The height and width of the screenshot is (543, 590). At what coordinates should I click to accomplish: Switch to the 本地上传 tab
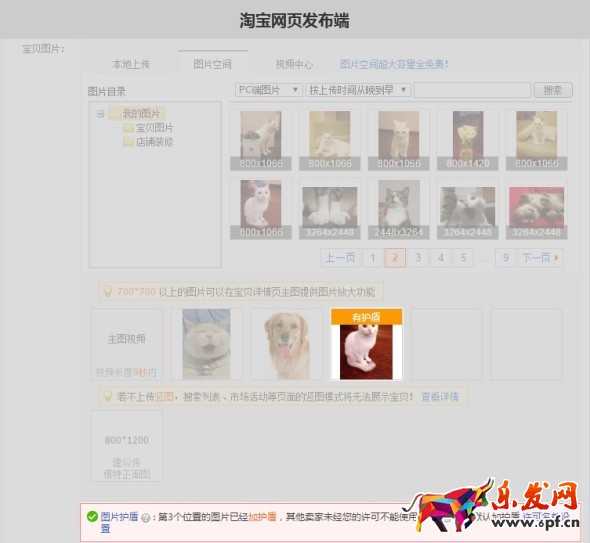(x=131, y=64)
